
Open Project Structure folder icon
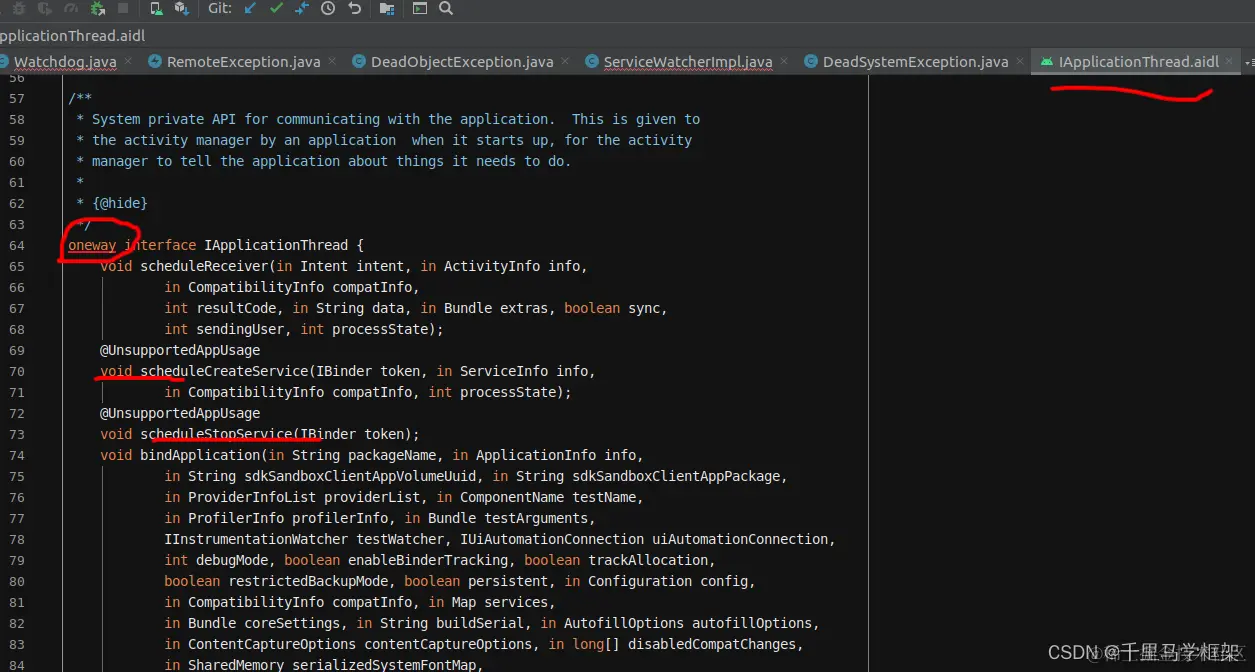coord(387,8)
